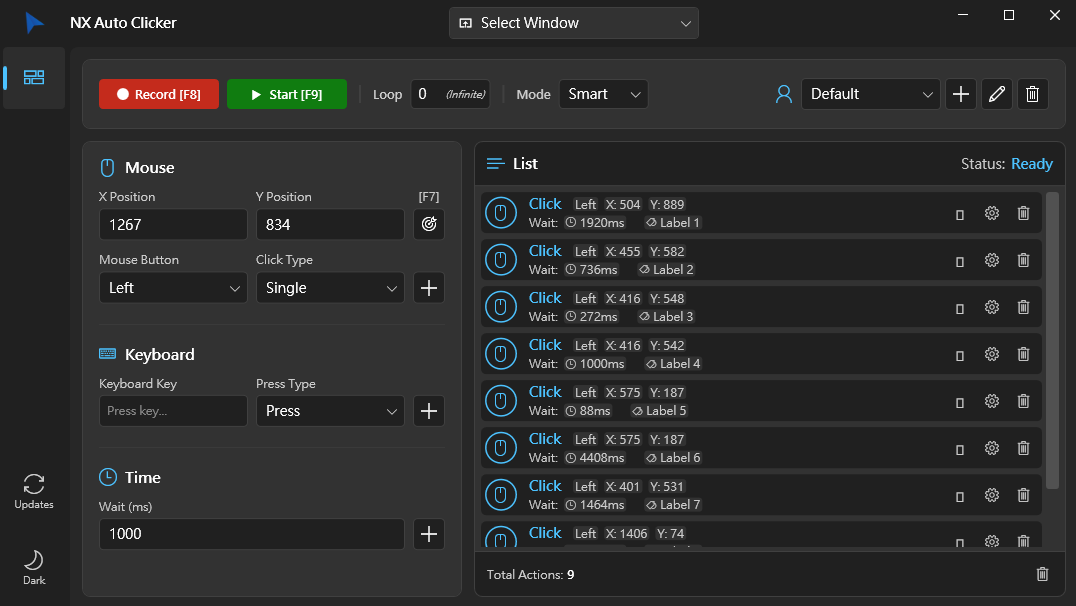
Task: Add the mouse click action with plus
Action: point(429,288)
